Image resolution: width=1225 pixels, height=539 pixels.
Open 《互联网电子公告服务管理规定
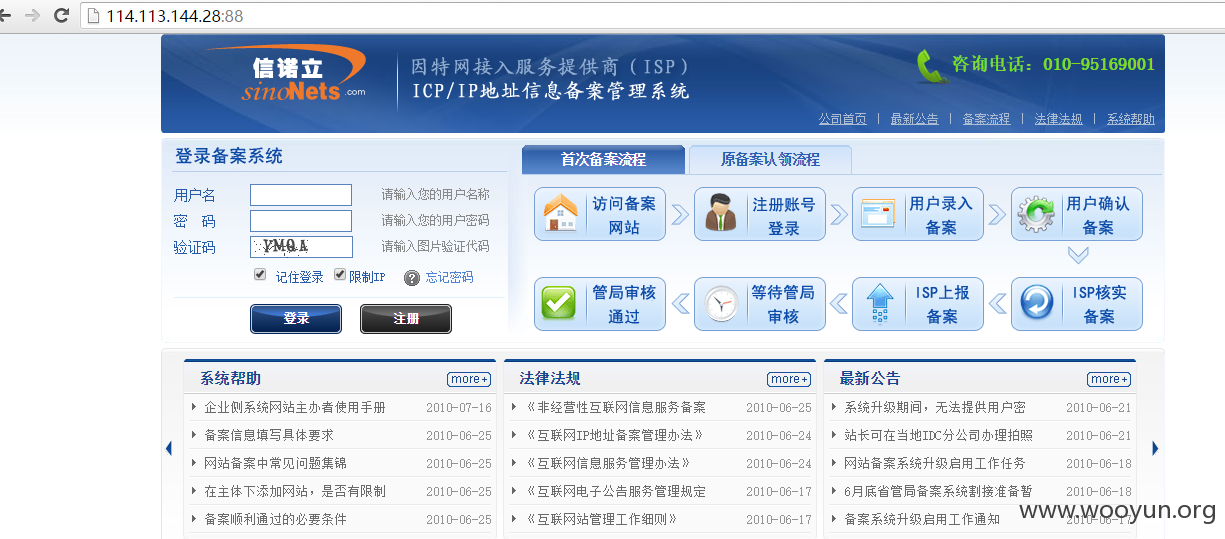615,492
